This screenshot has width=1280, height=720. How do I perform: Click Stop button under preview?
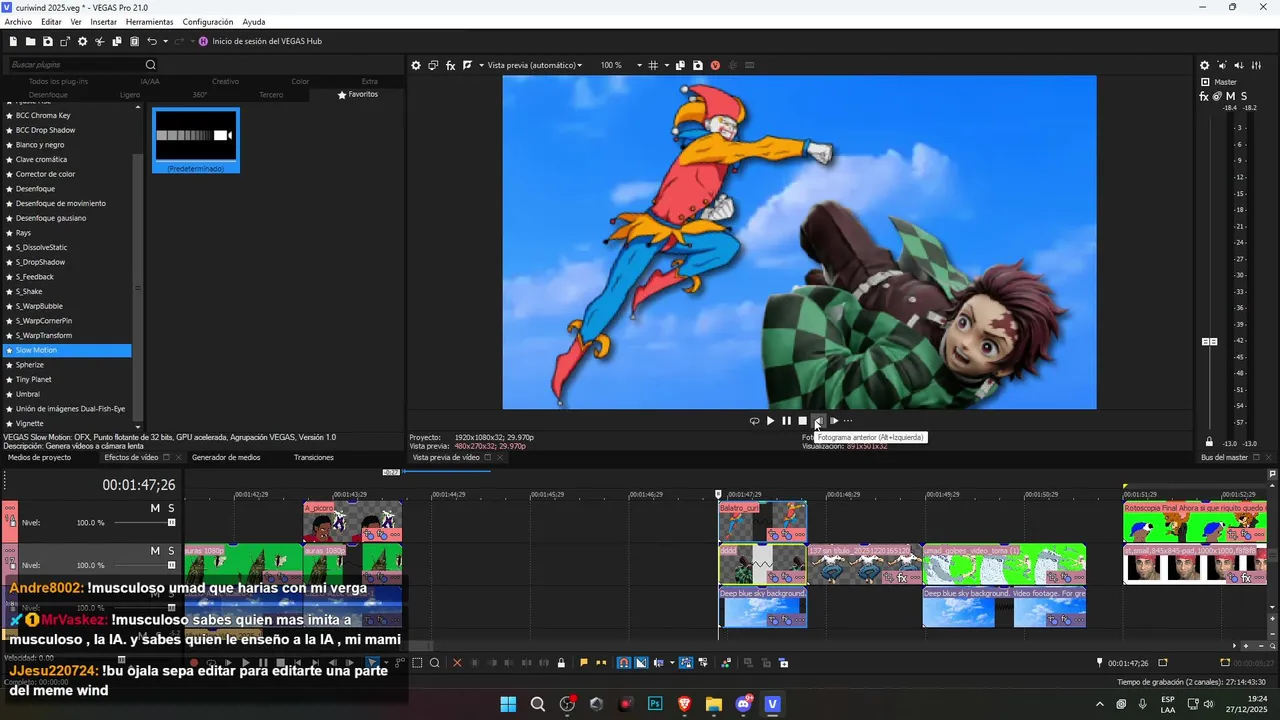802,421
